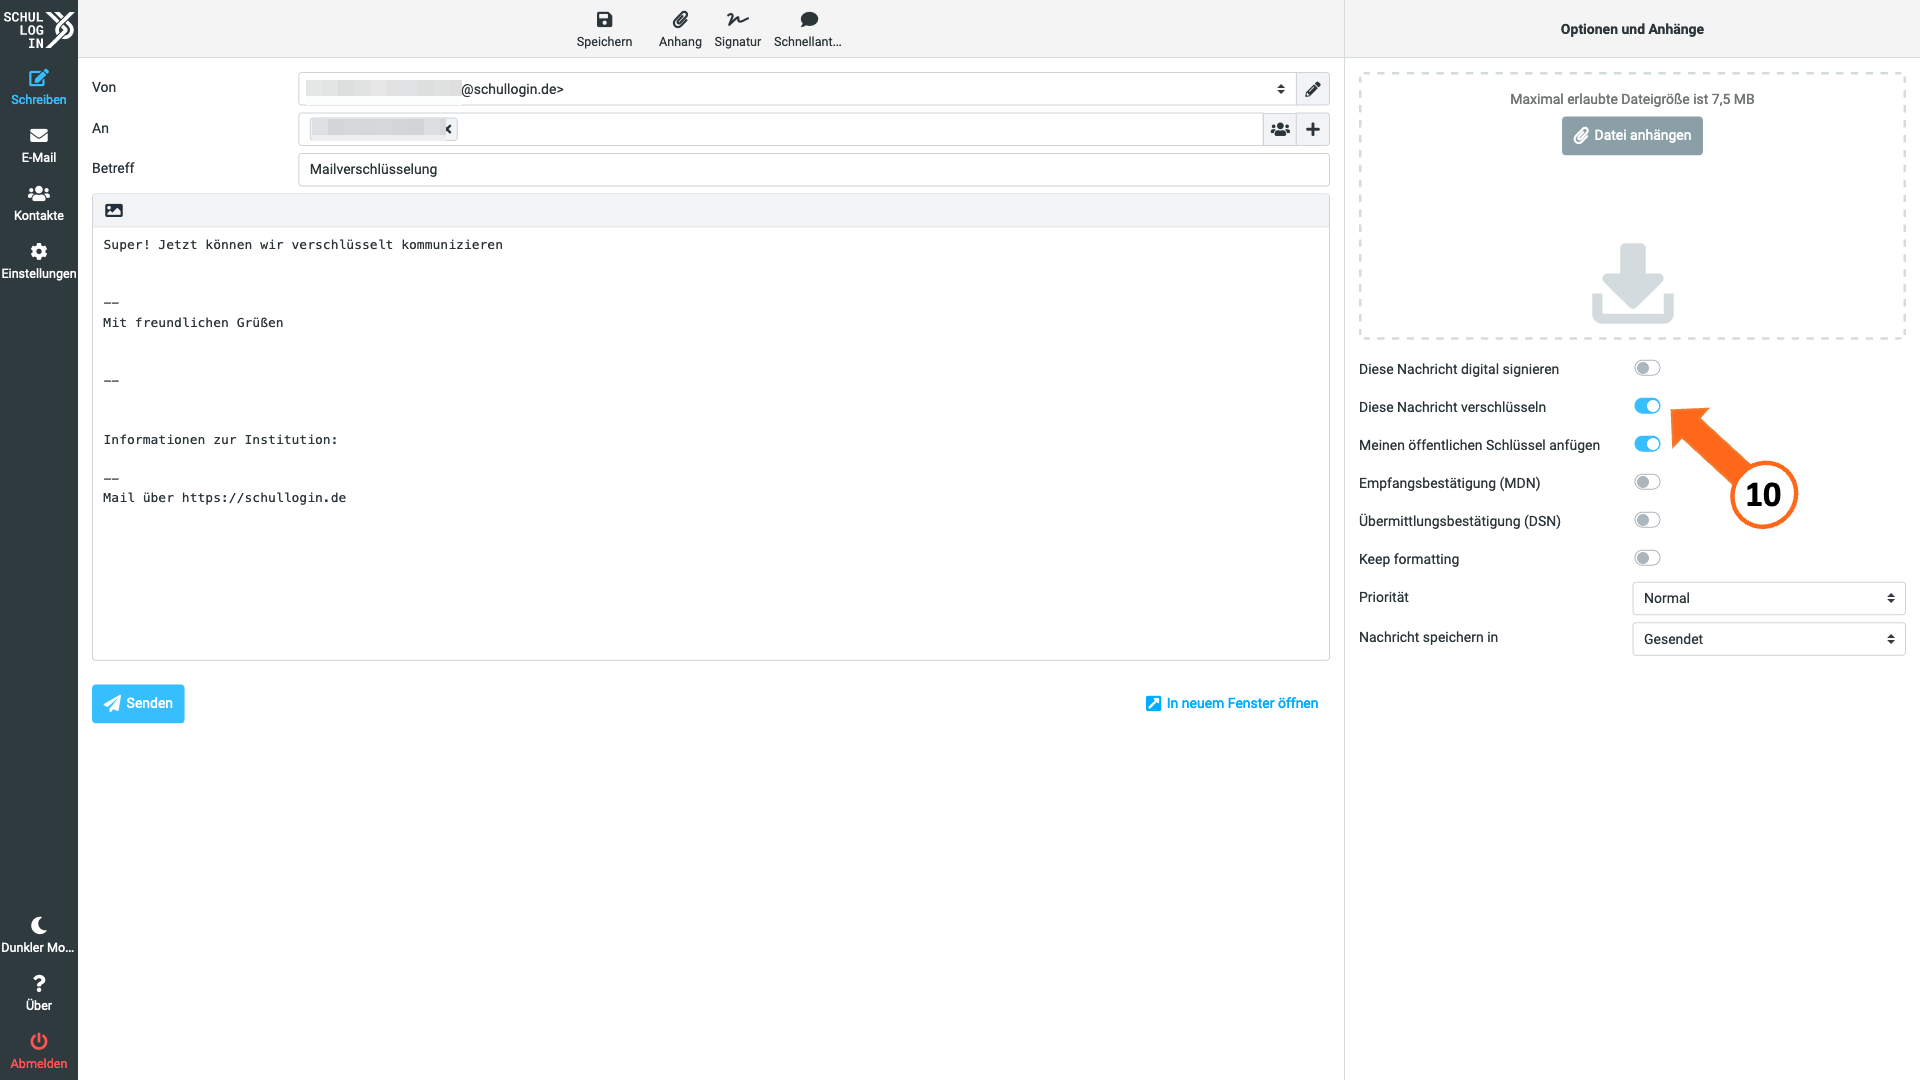Open Schnellantwort quick reply speech bubble
The image size is (1920, 1080).
pyautogui.click(x=809, y=20)
